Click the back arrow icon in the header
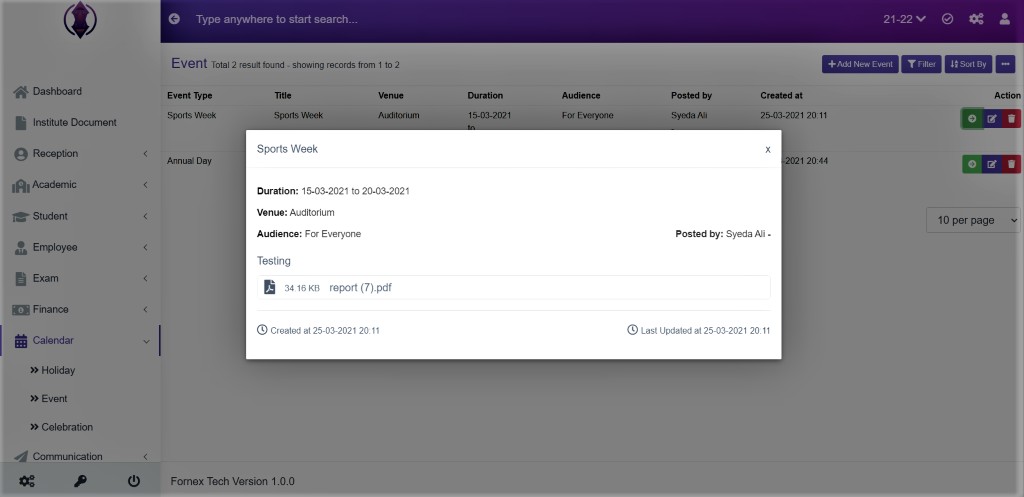This screenshot has width=1024, height=497. click(x=174, y=19)
